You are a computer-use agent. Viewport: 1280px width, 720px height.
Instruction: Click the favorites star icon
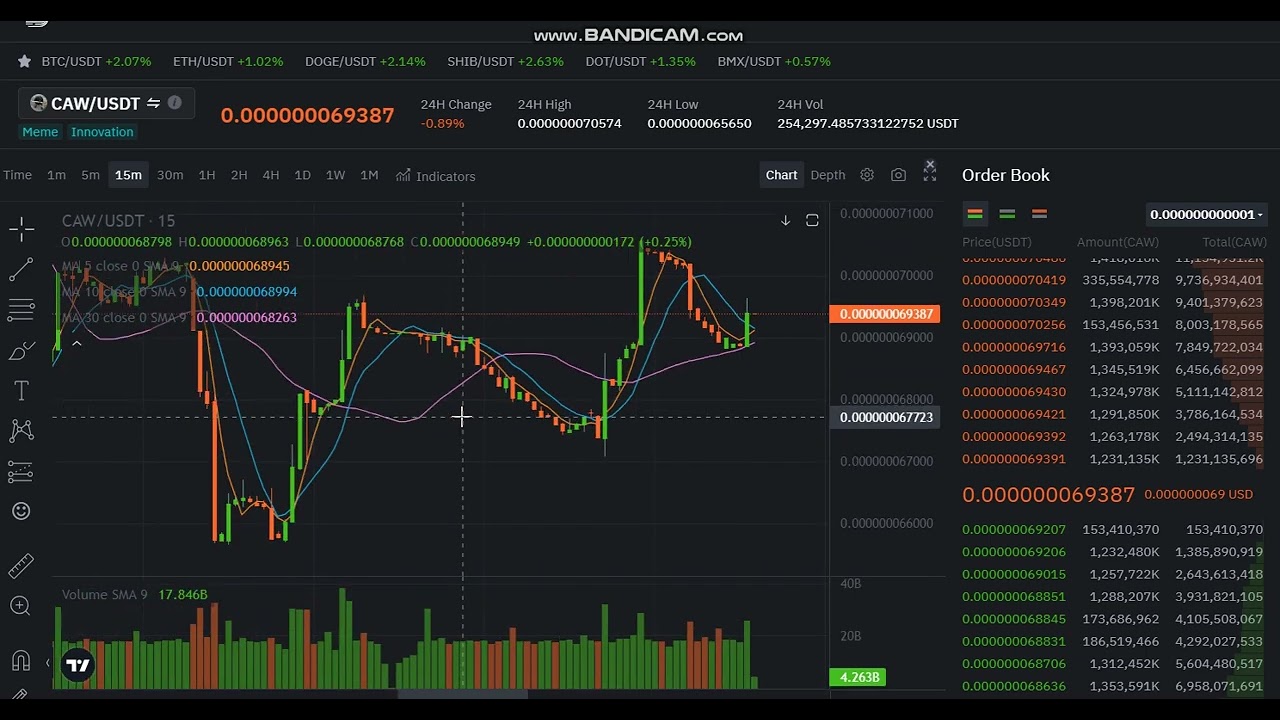(x=24, y=61)
